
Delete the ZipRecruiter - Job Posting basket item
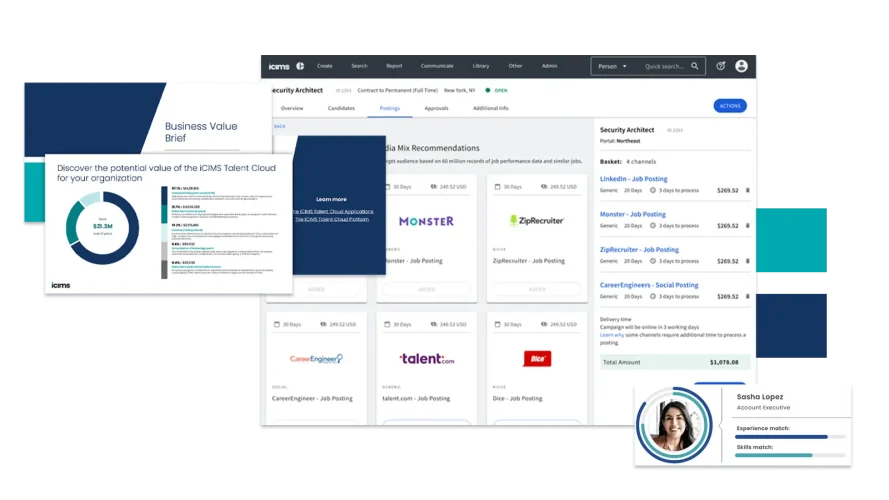pos(747,261)
